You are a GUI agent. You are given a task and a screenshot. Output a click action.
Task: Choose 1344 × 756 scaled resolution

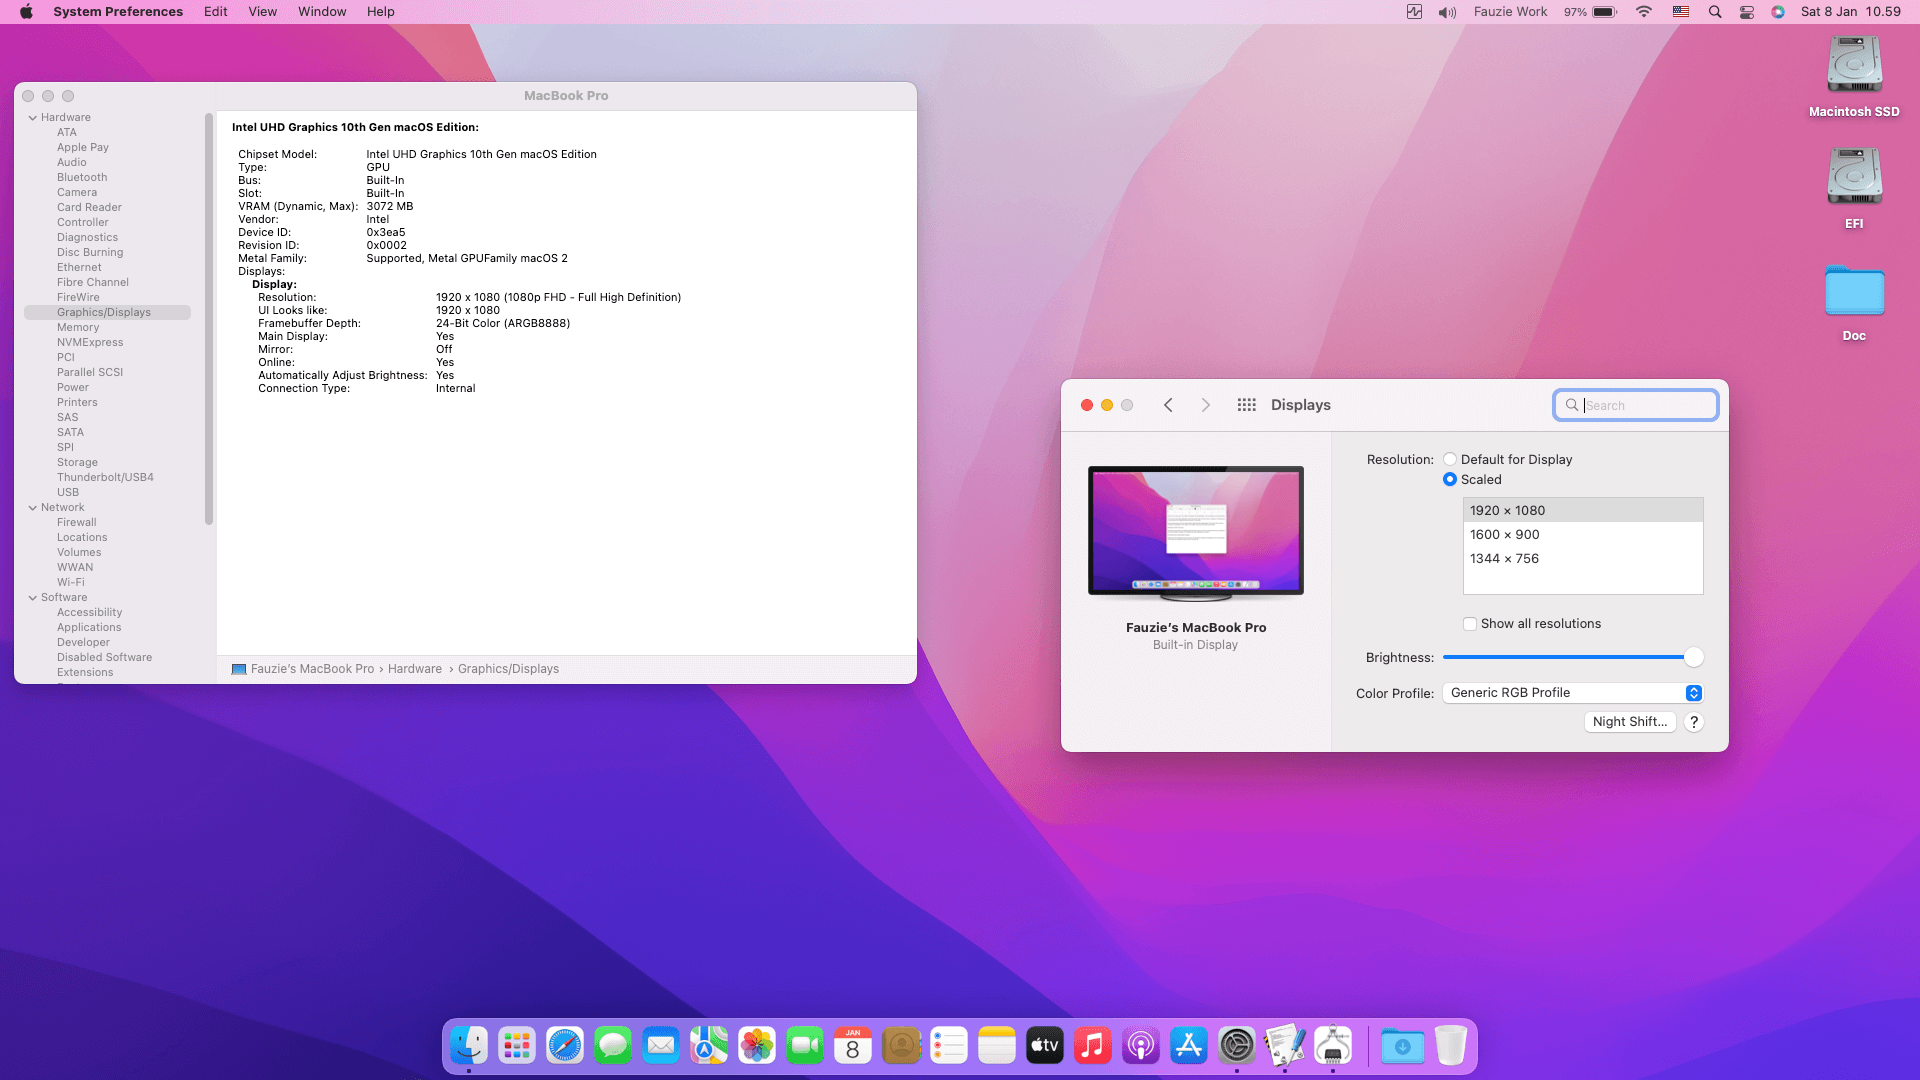pyautogui.click(x=1583, y=559)
